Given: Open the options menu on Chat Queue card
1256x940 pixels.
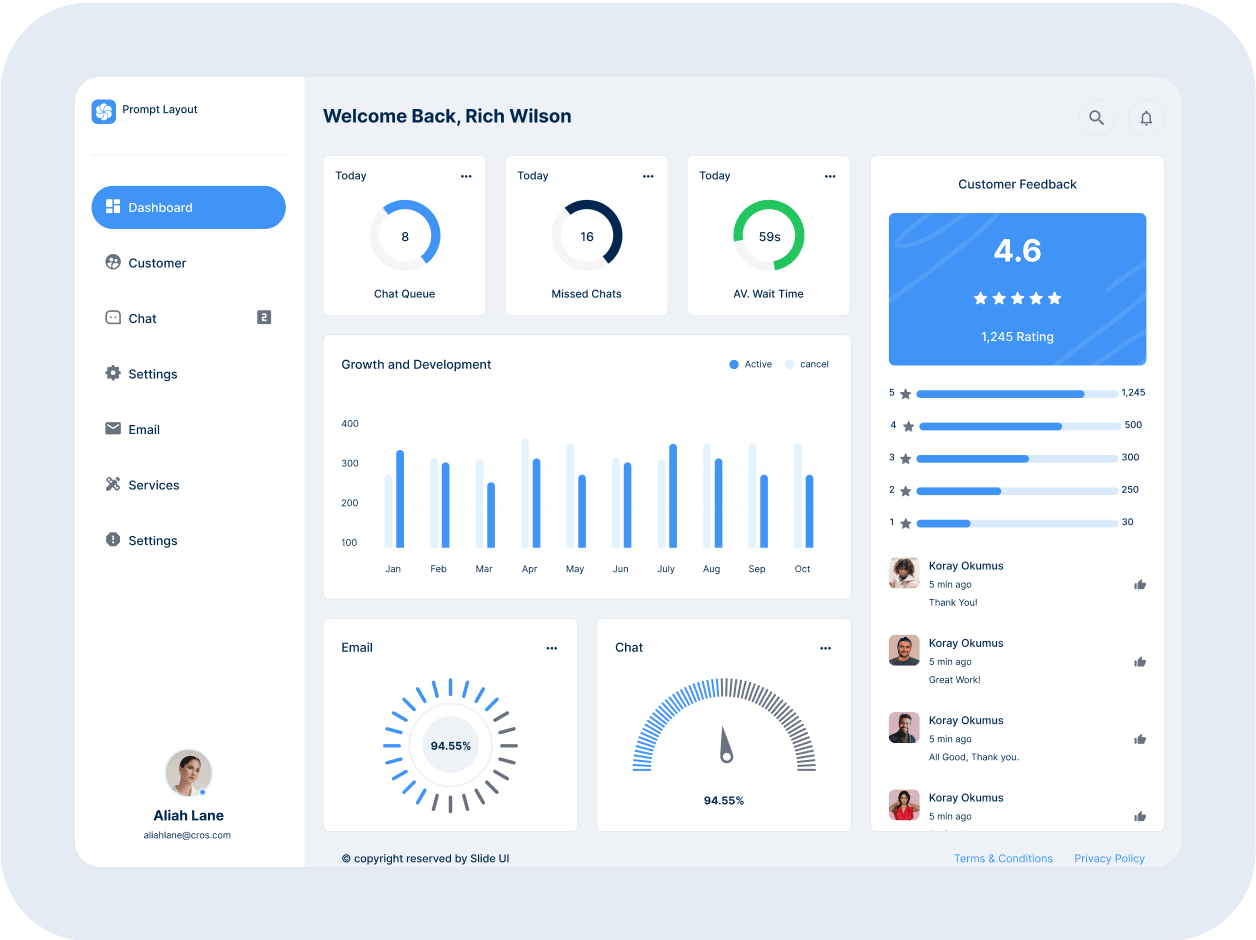Looking at the screenshot, I should 466,175.
